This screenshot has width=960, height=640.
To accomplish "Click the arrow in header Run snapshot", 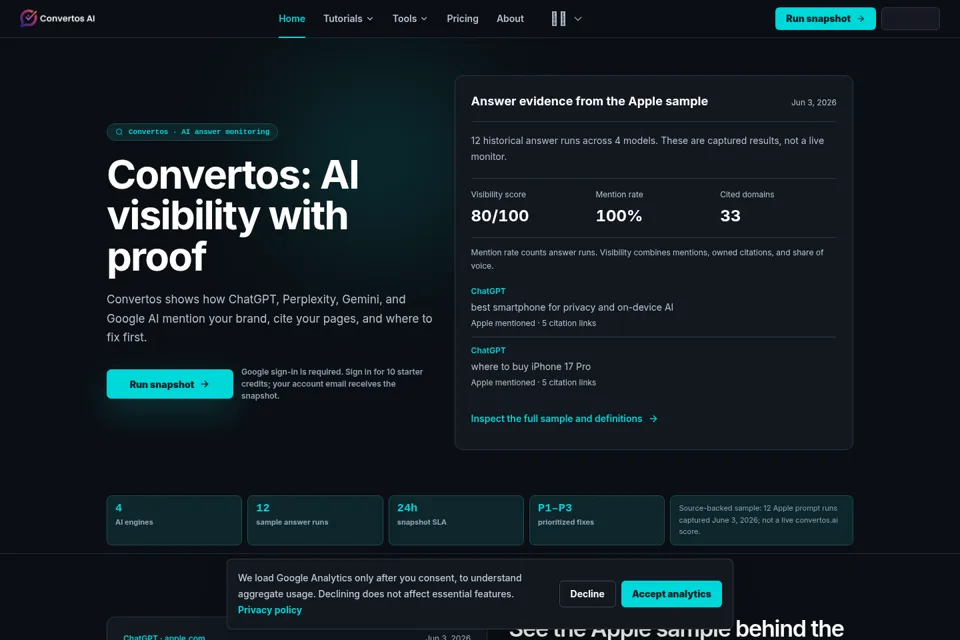I will tap(861, 18).
